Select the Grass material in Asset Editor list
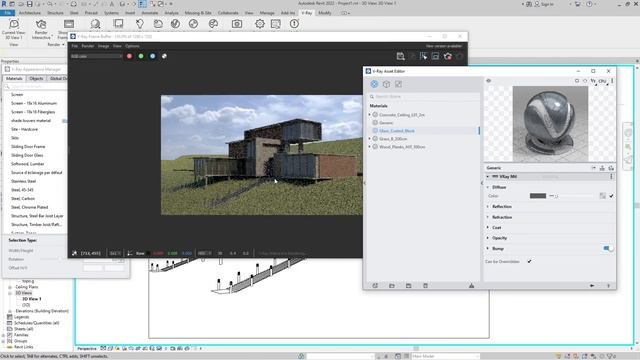The image size is (640, 360). (393, 139)
